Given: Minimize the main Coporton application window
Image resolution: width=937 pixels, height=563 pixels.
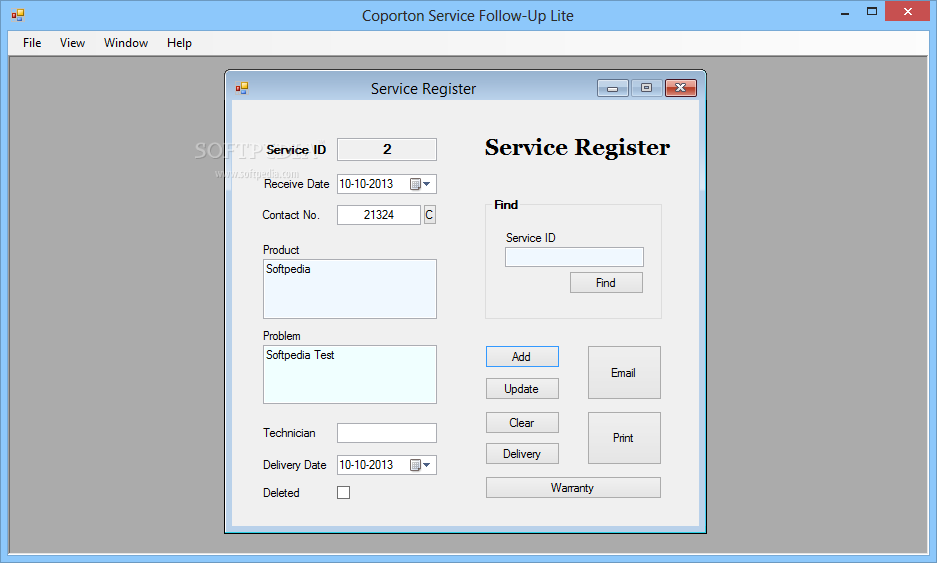Looking at the screenshot, I should pos(845,13).
